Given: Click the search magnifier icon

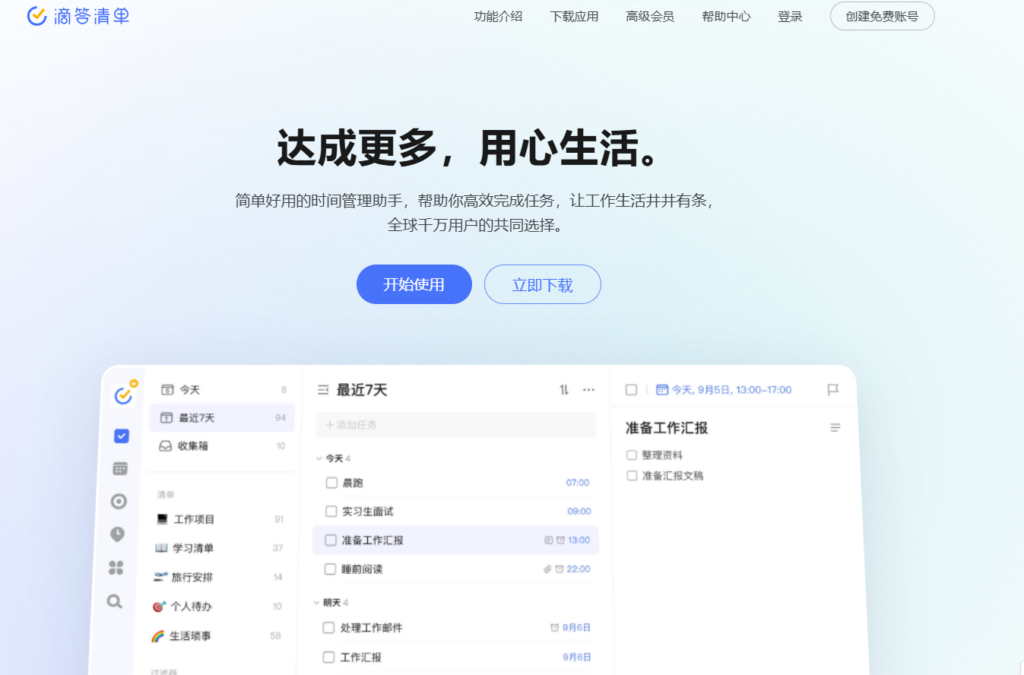Looking at the screenshot, I should 115,601.
